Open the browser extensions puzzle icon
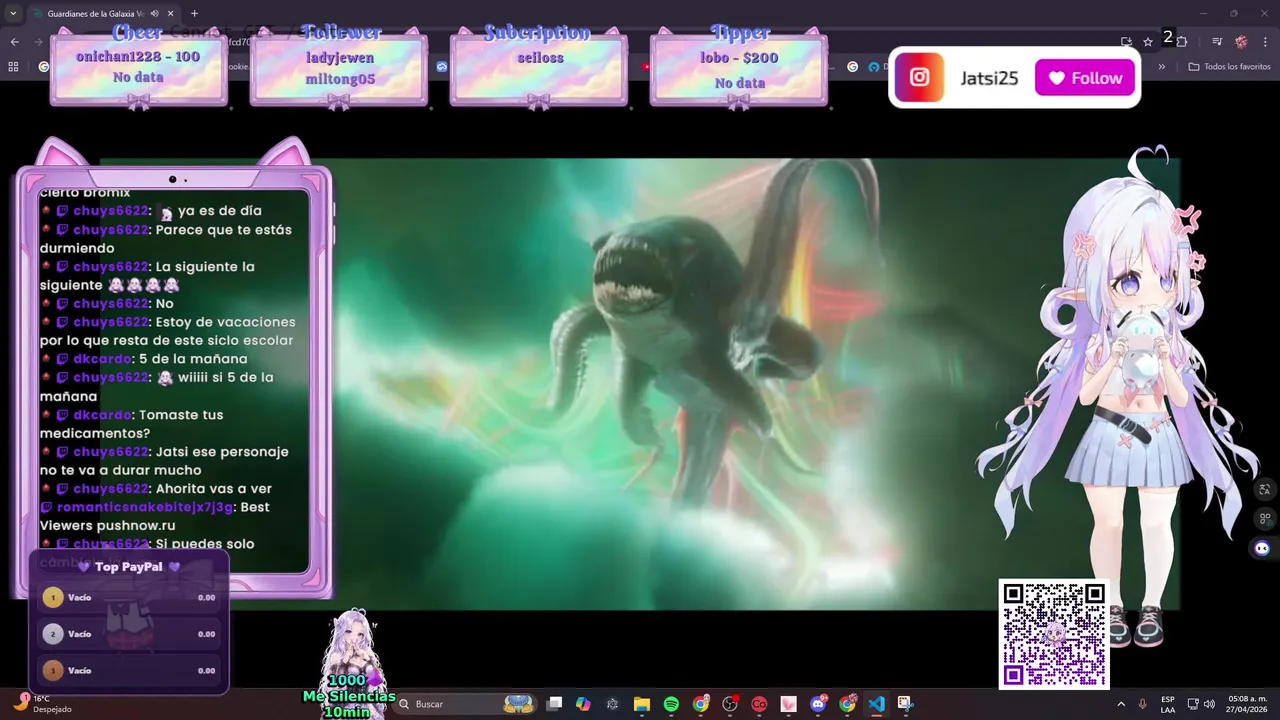 point(1182,41)
